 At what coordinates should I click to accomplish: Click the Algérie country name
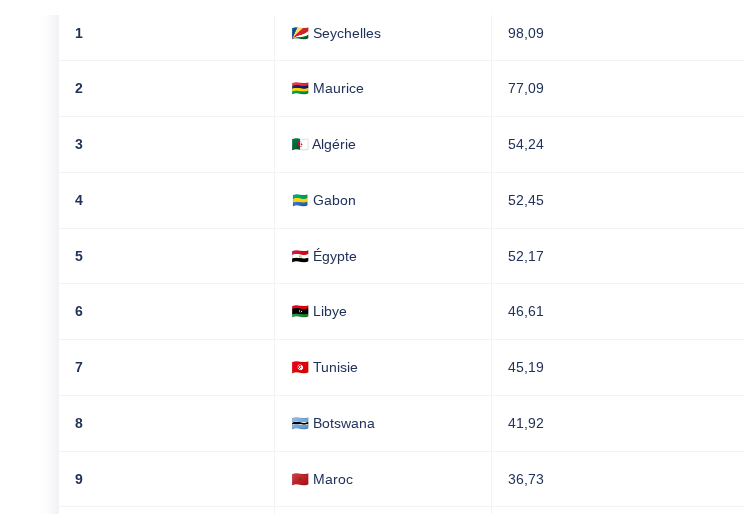point(334,144)
